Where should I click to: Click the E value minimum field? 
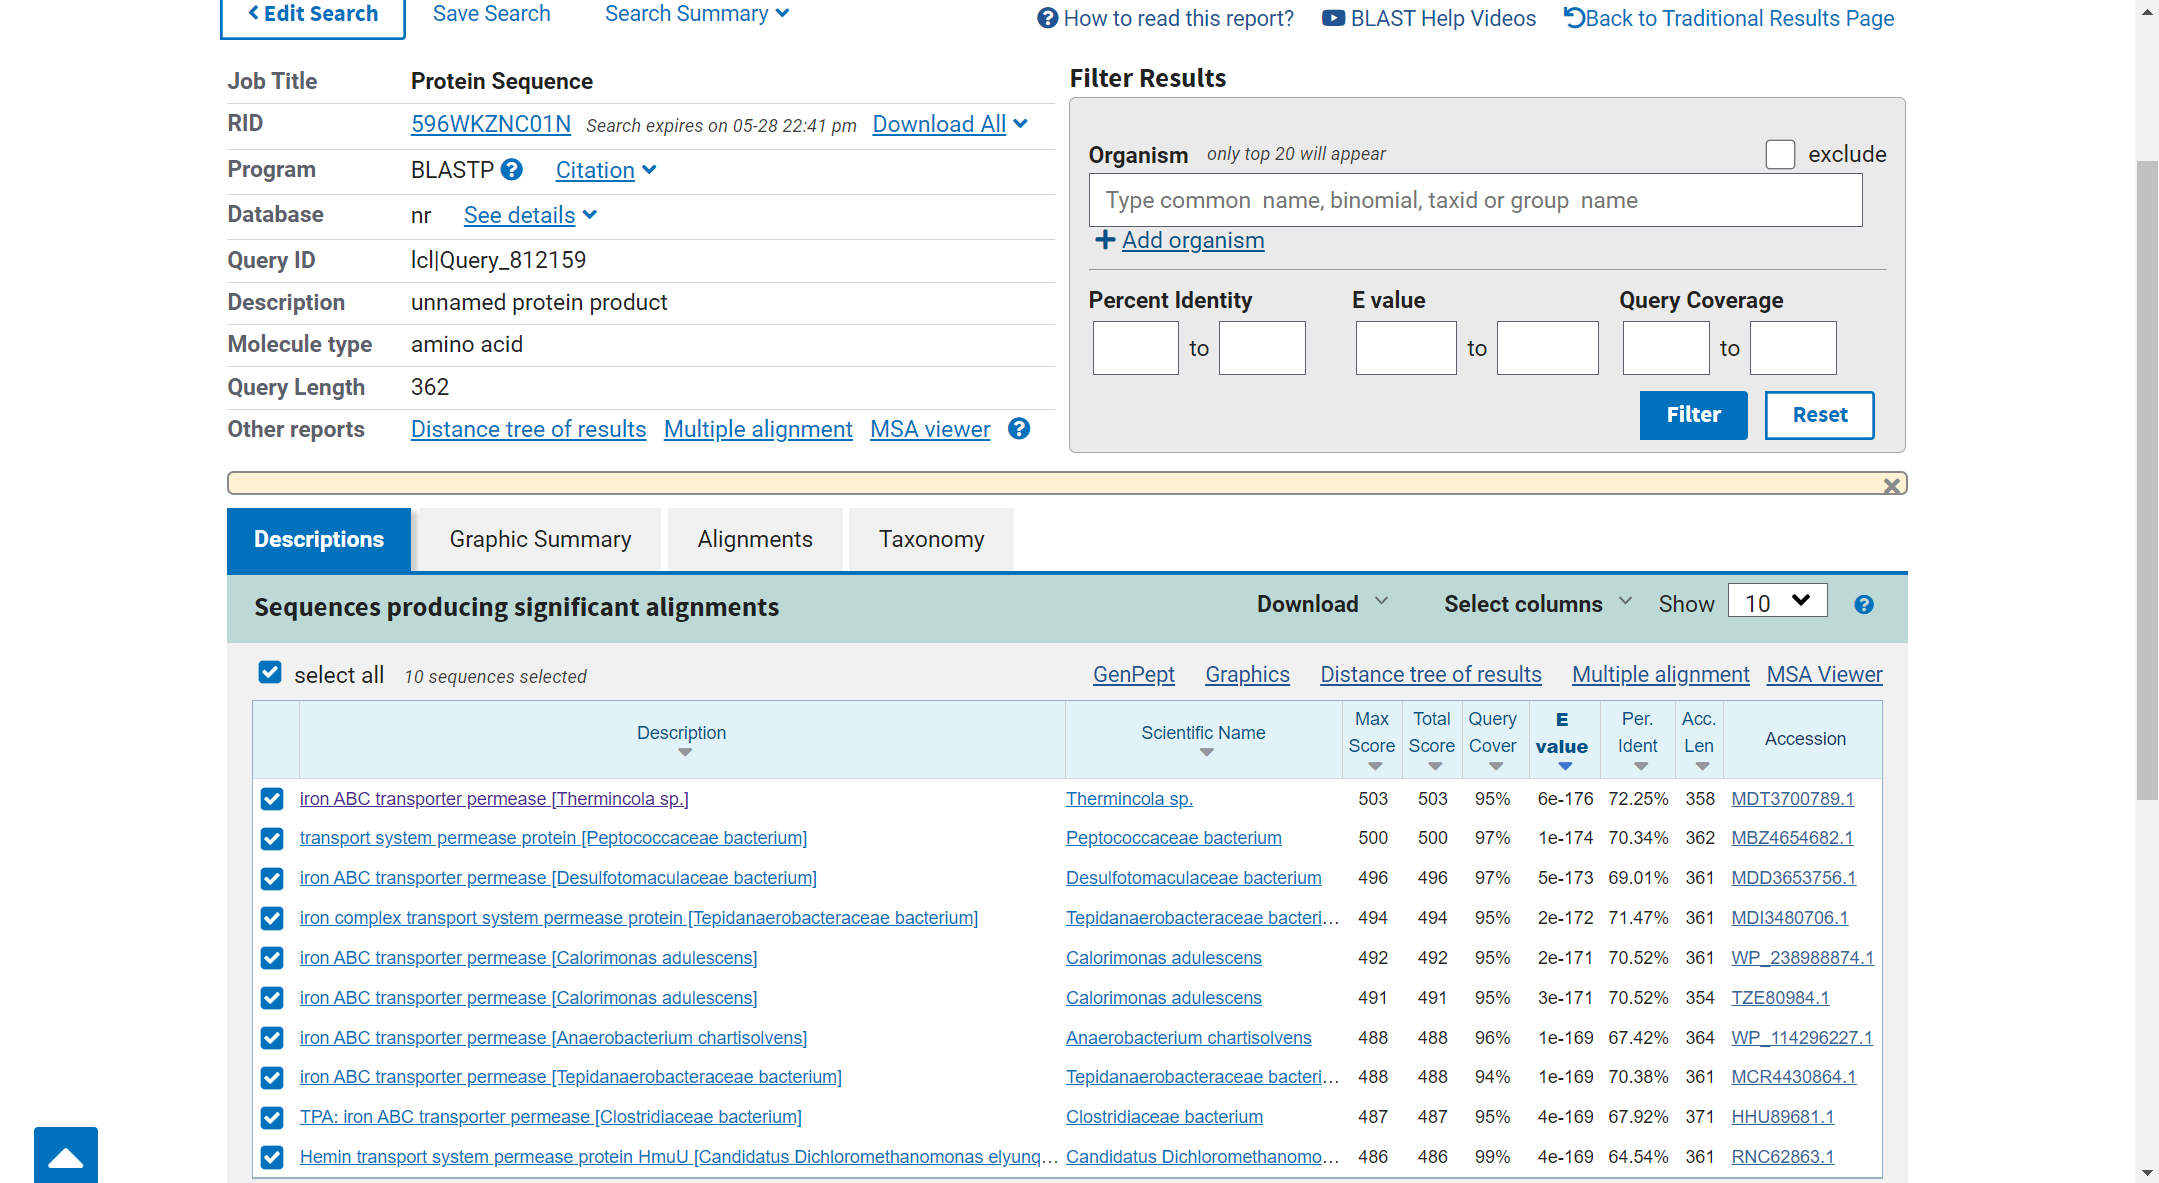coord(1406,348)
